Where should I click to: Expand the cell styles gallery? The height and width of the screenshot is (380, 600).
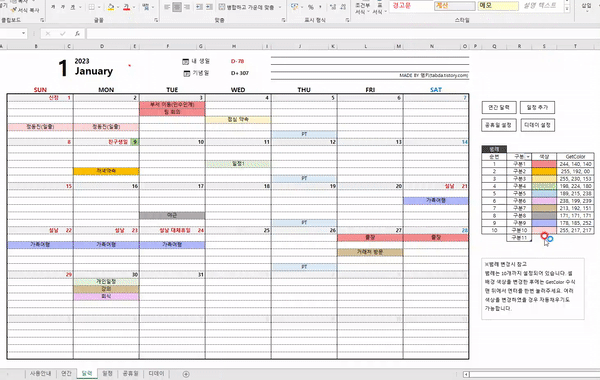pyautogui.click(x=567, y=9)
